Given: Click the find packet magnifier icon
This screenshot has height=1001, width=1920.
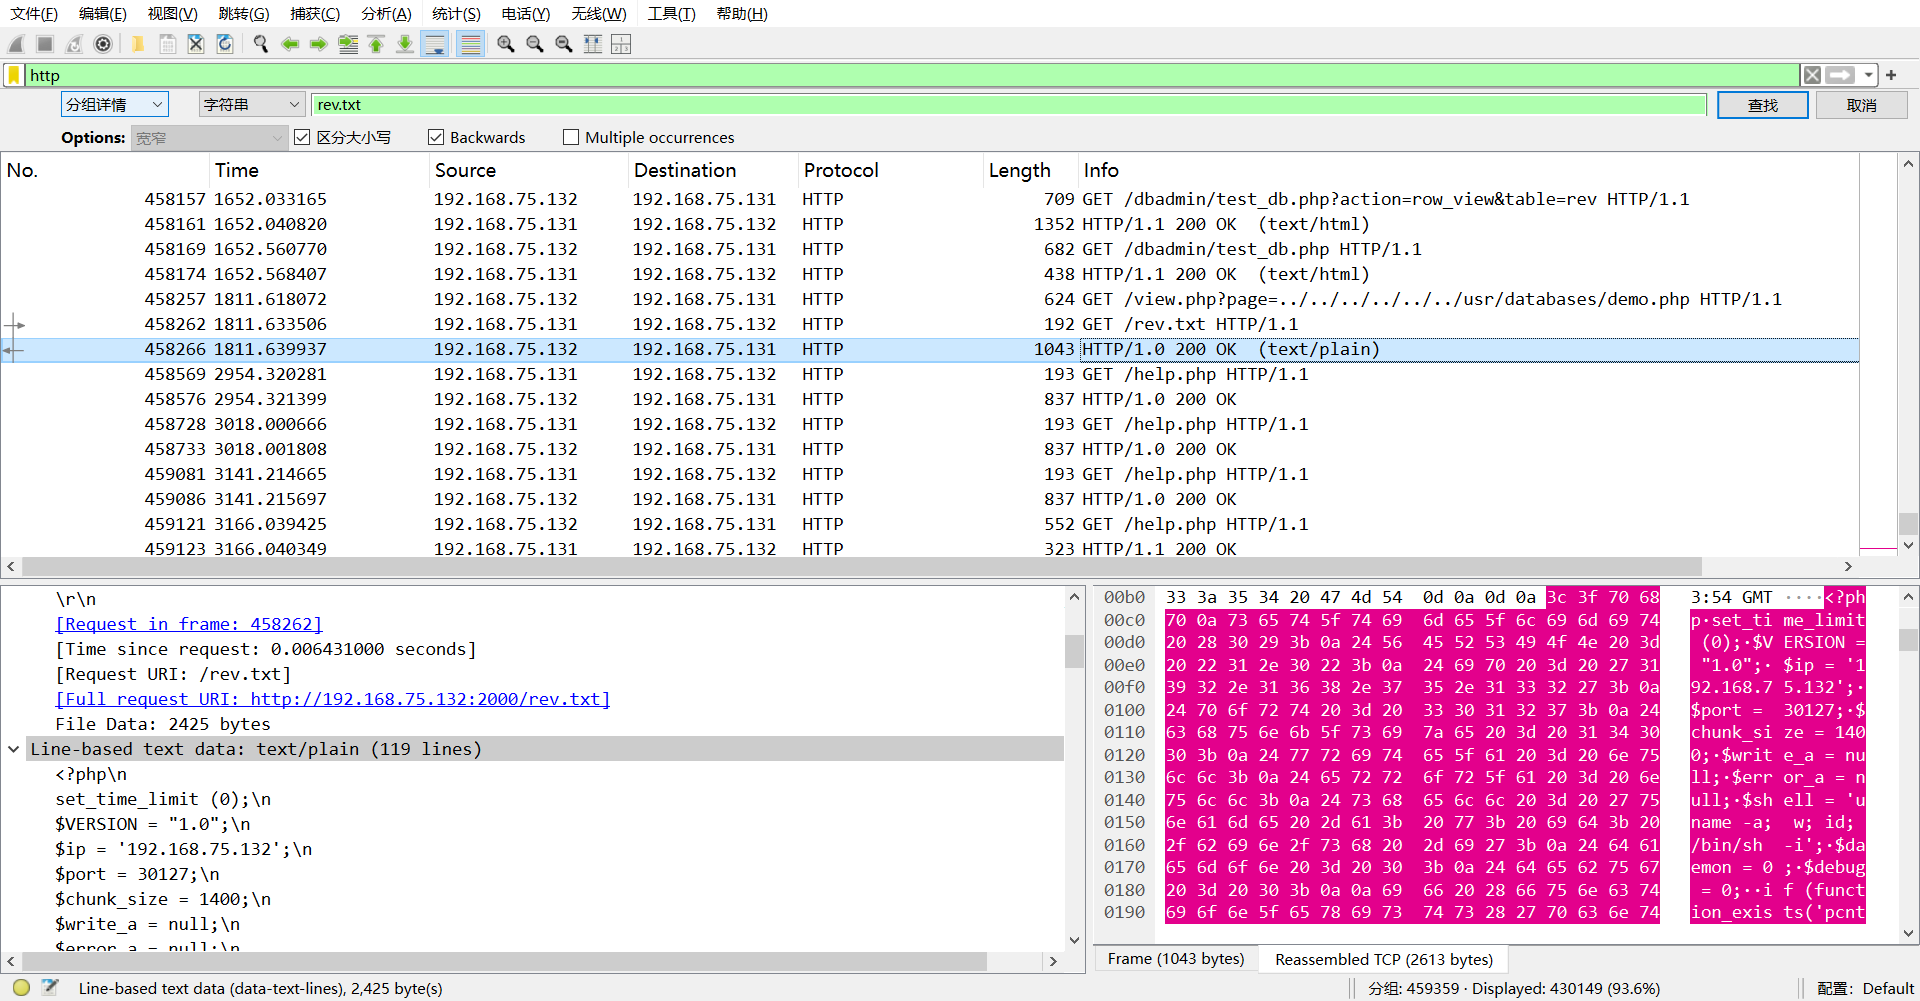Looking at the screenshot, I should click(x=261, y=44).
